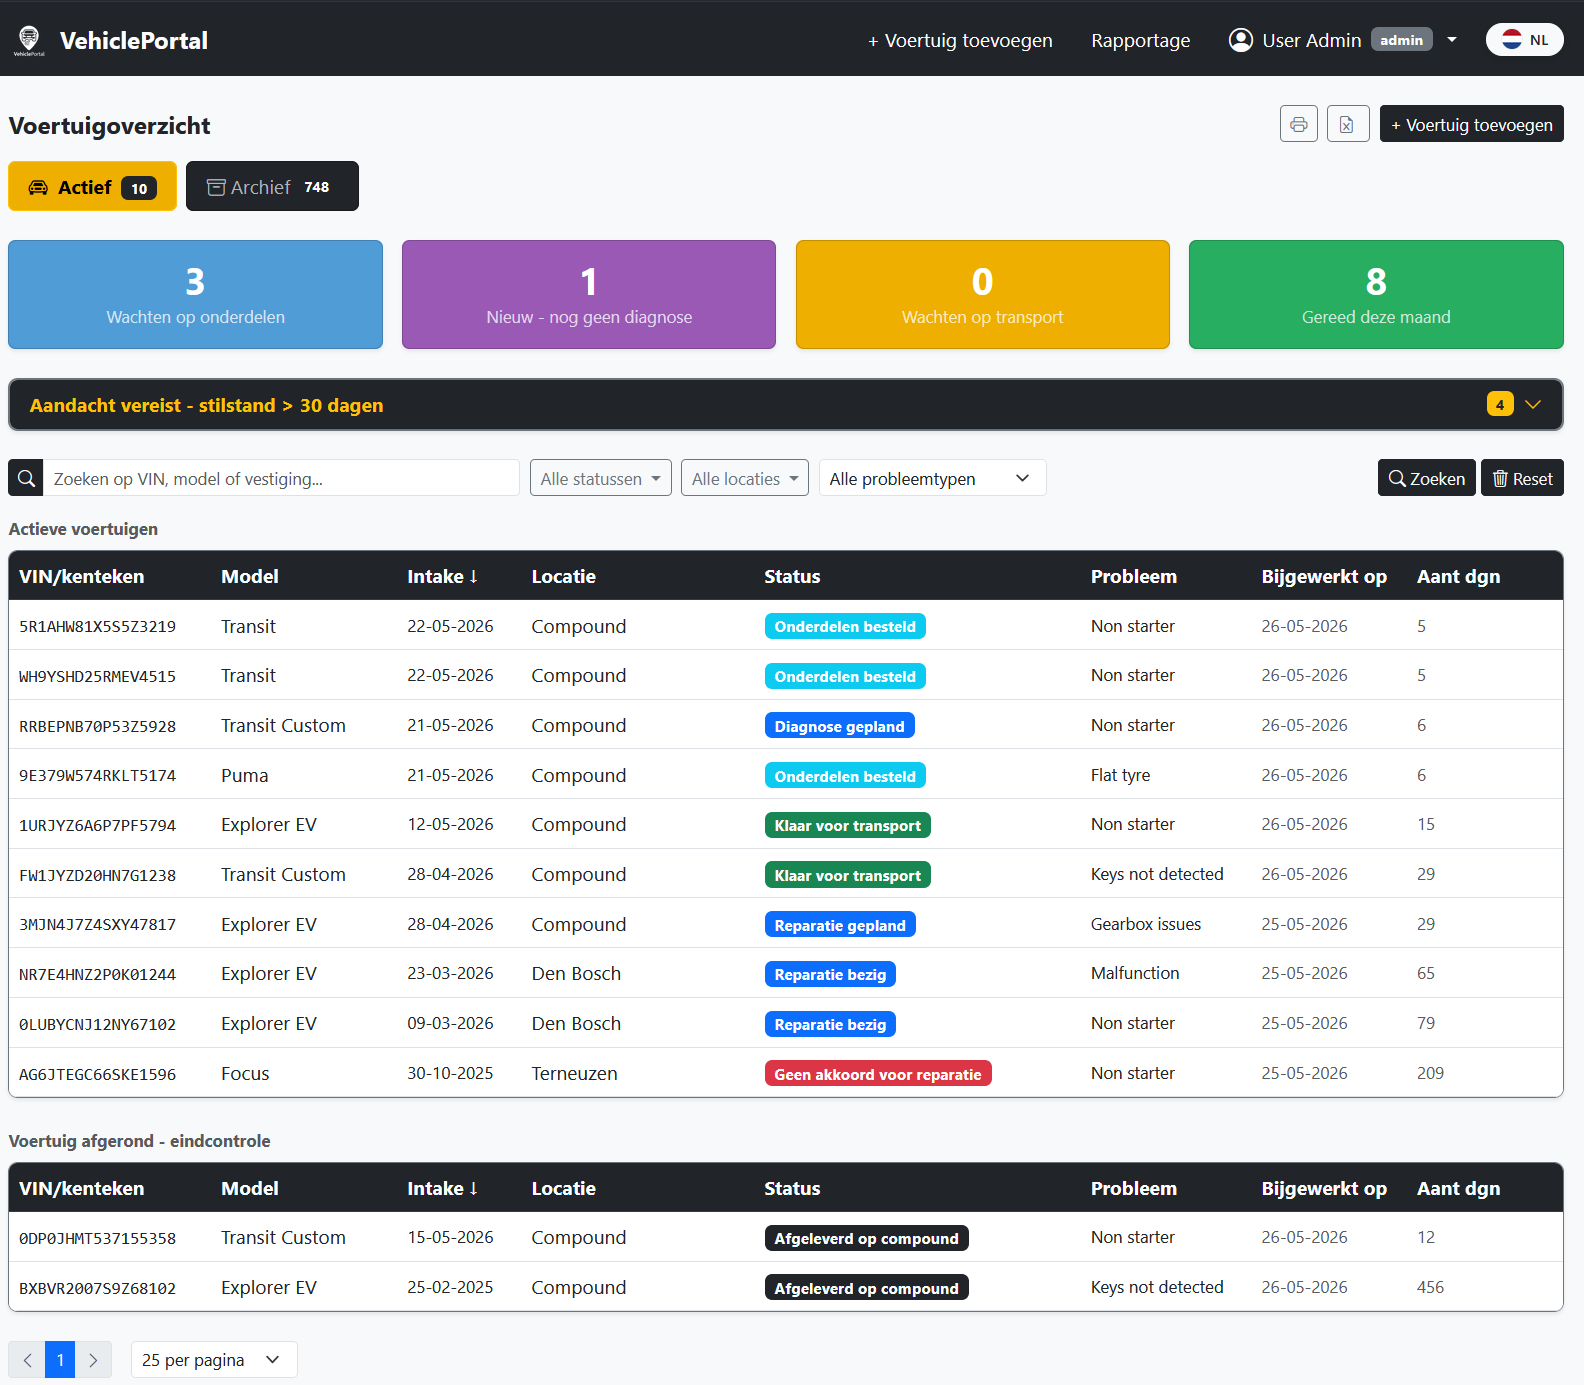Screen dimensions: 1584x1385
Task: Click VIN 5R1AHW81X5S5Z3219
Action: point(98,627)
